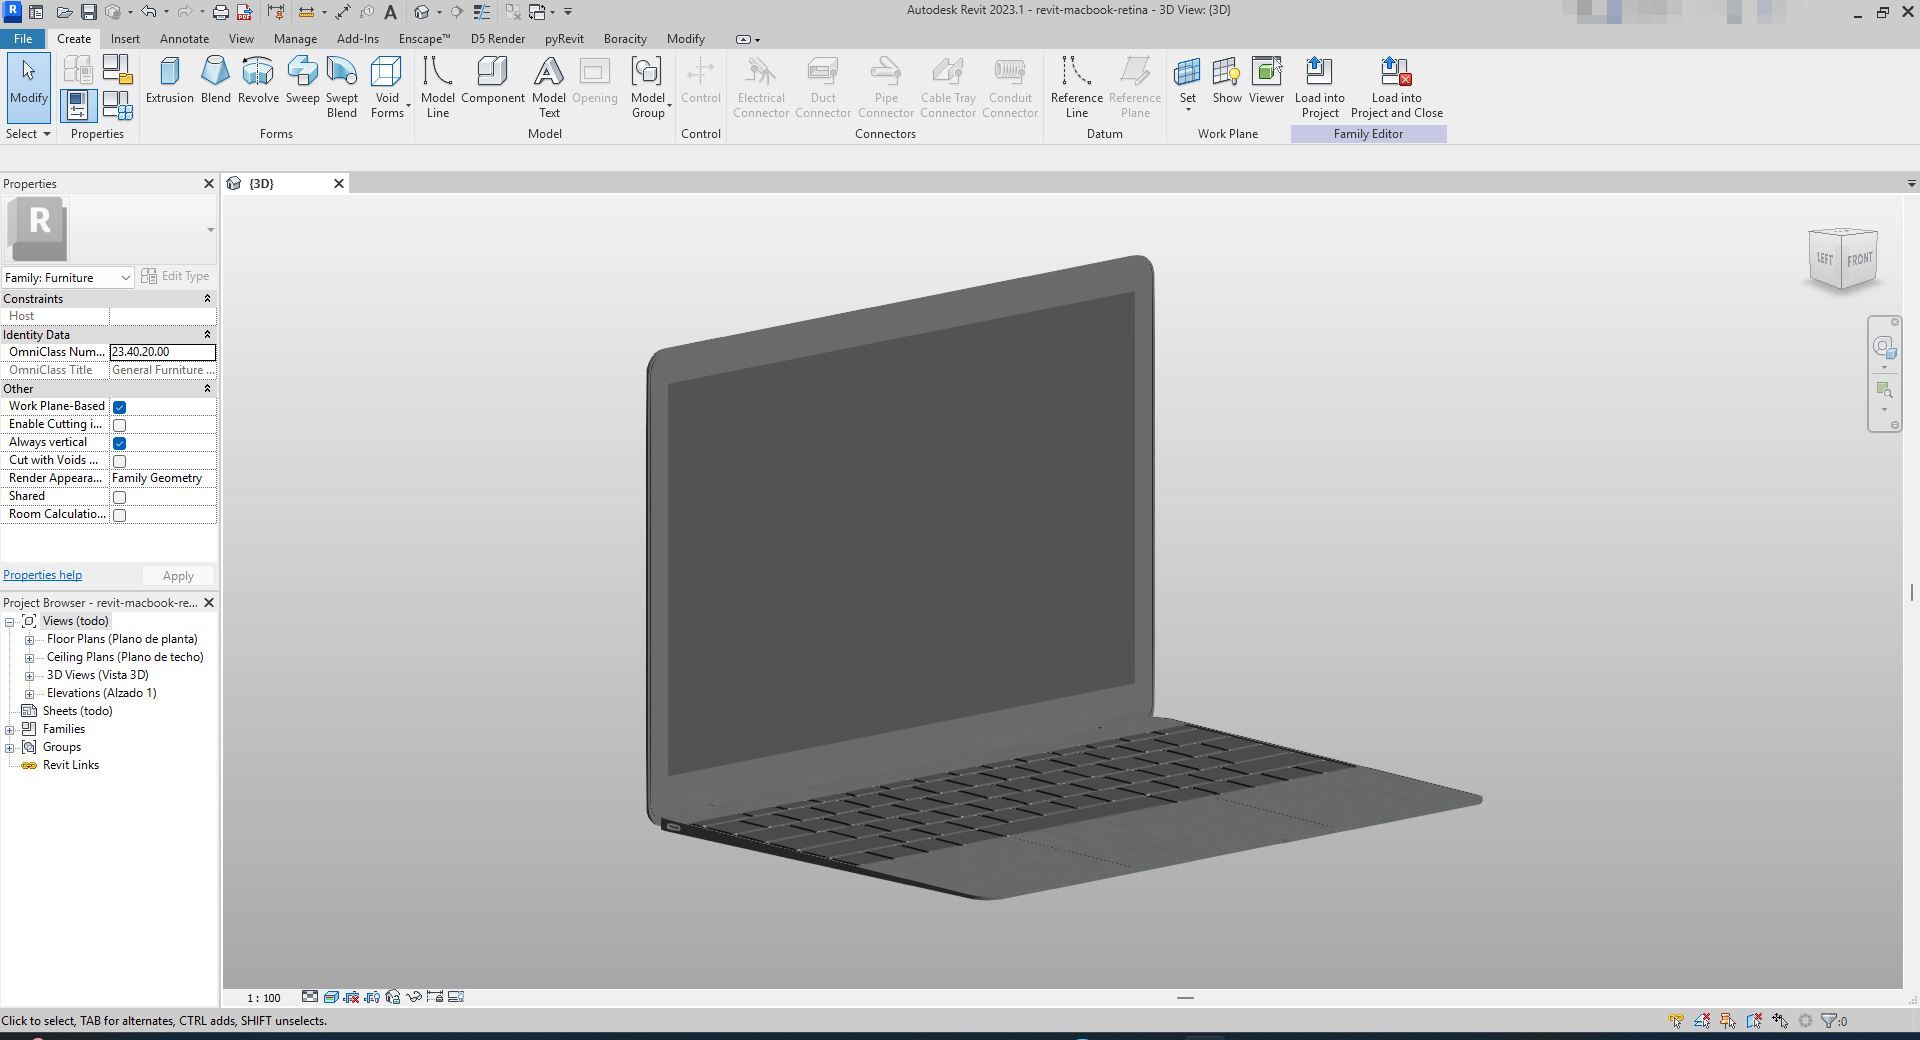Select the Sweep tool
Image resolution: width=1920 pixels, height=1040 pixels.
tap(302, 80)
